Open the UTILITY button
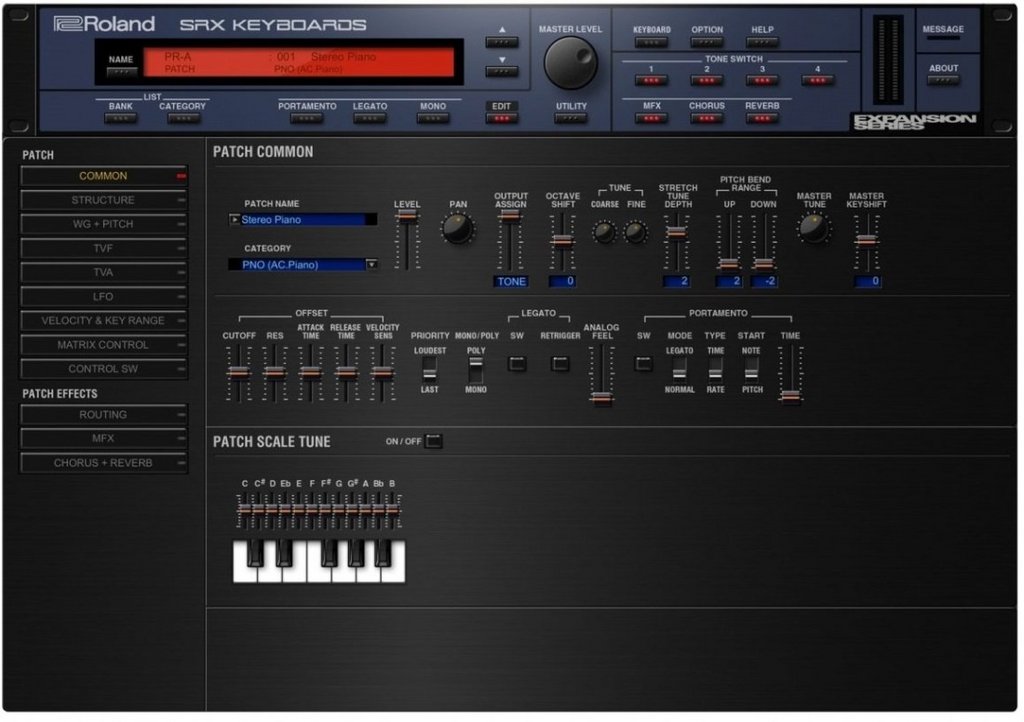 (x=571, y=118)
